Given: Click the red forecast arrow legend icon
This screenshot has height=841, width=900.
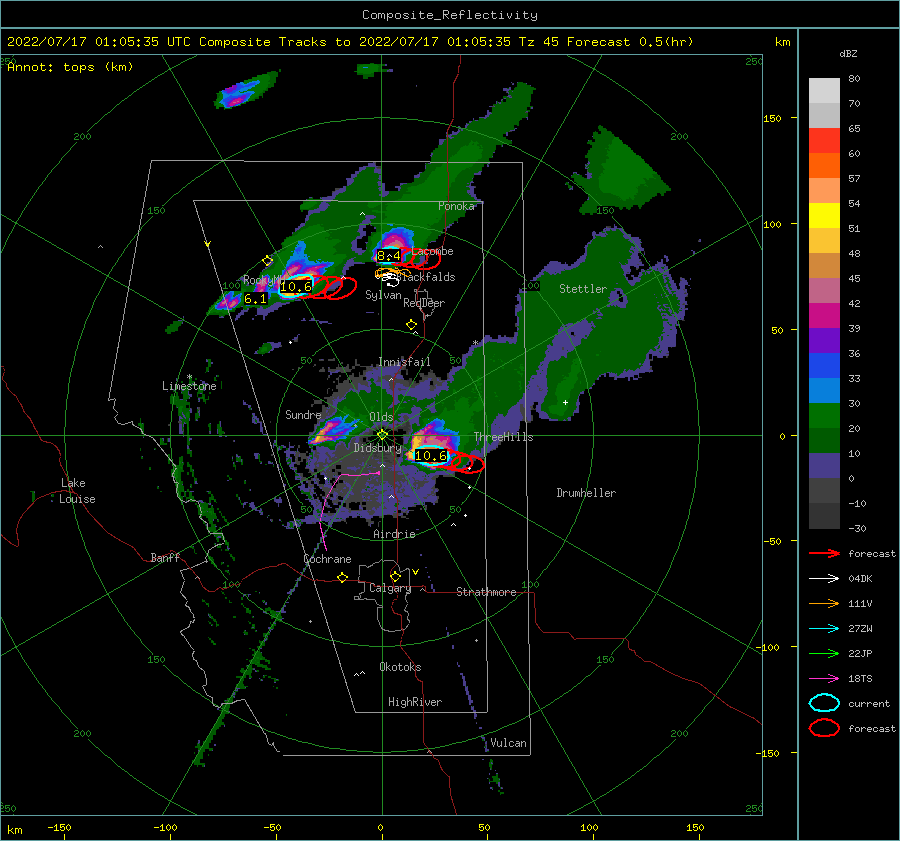Looking at the screenshot, I should coord(824,553).
